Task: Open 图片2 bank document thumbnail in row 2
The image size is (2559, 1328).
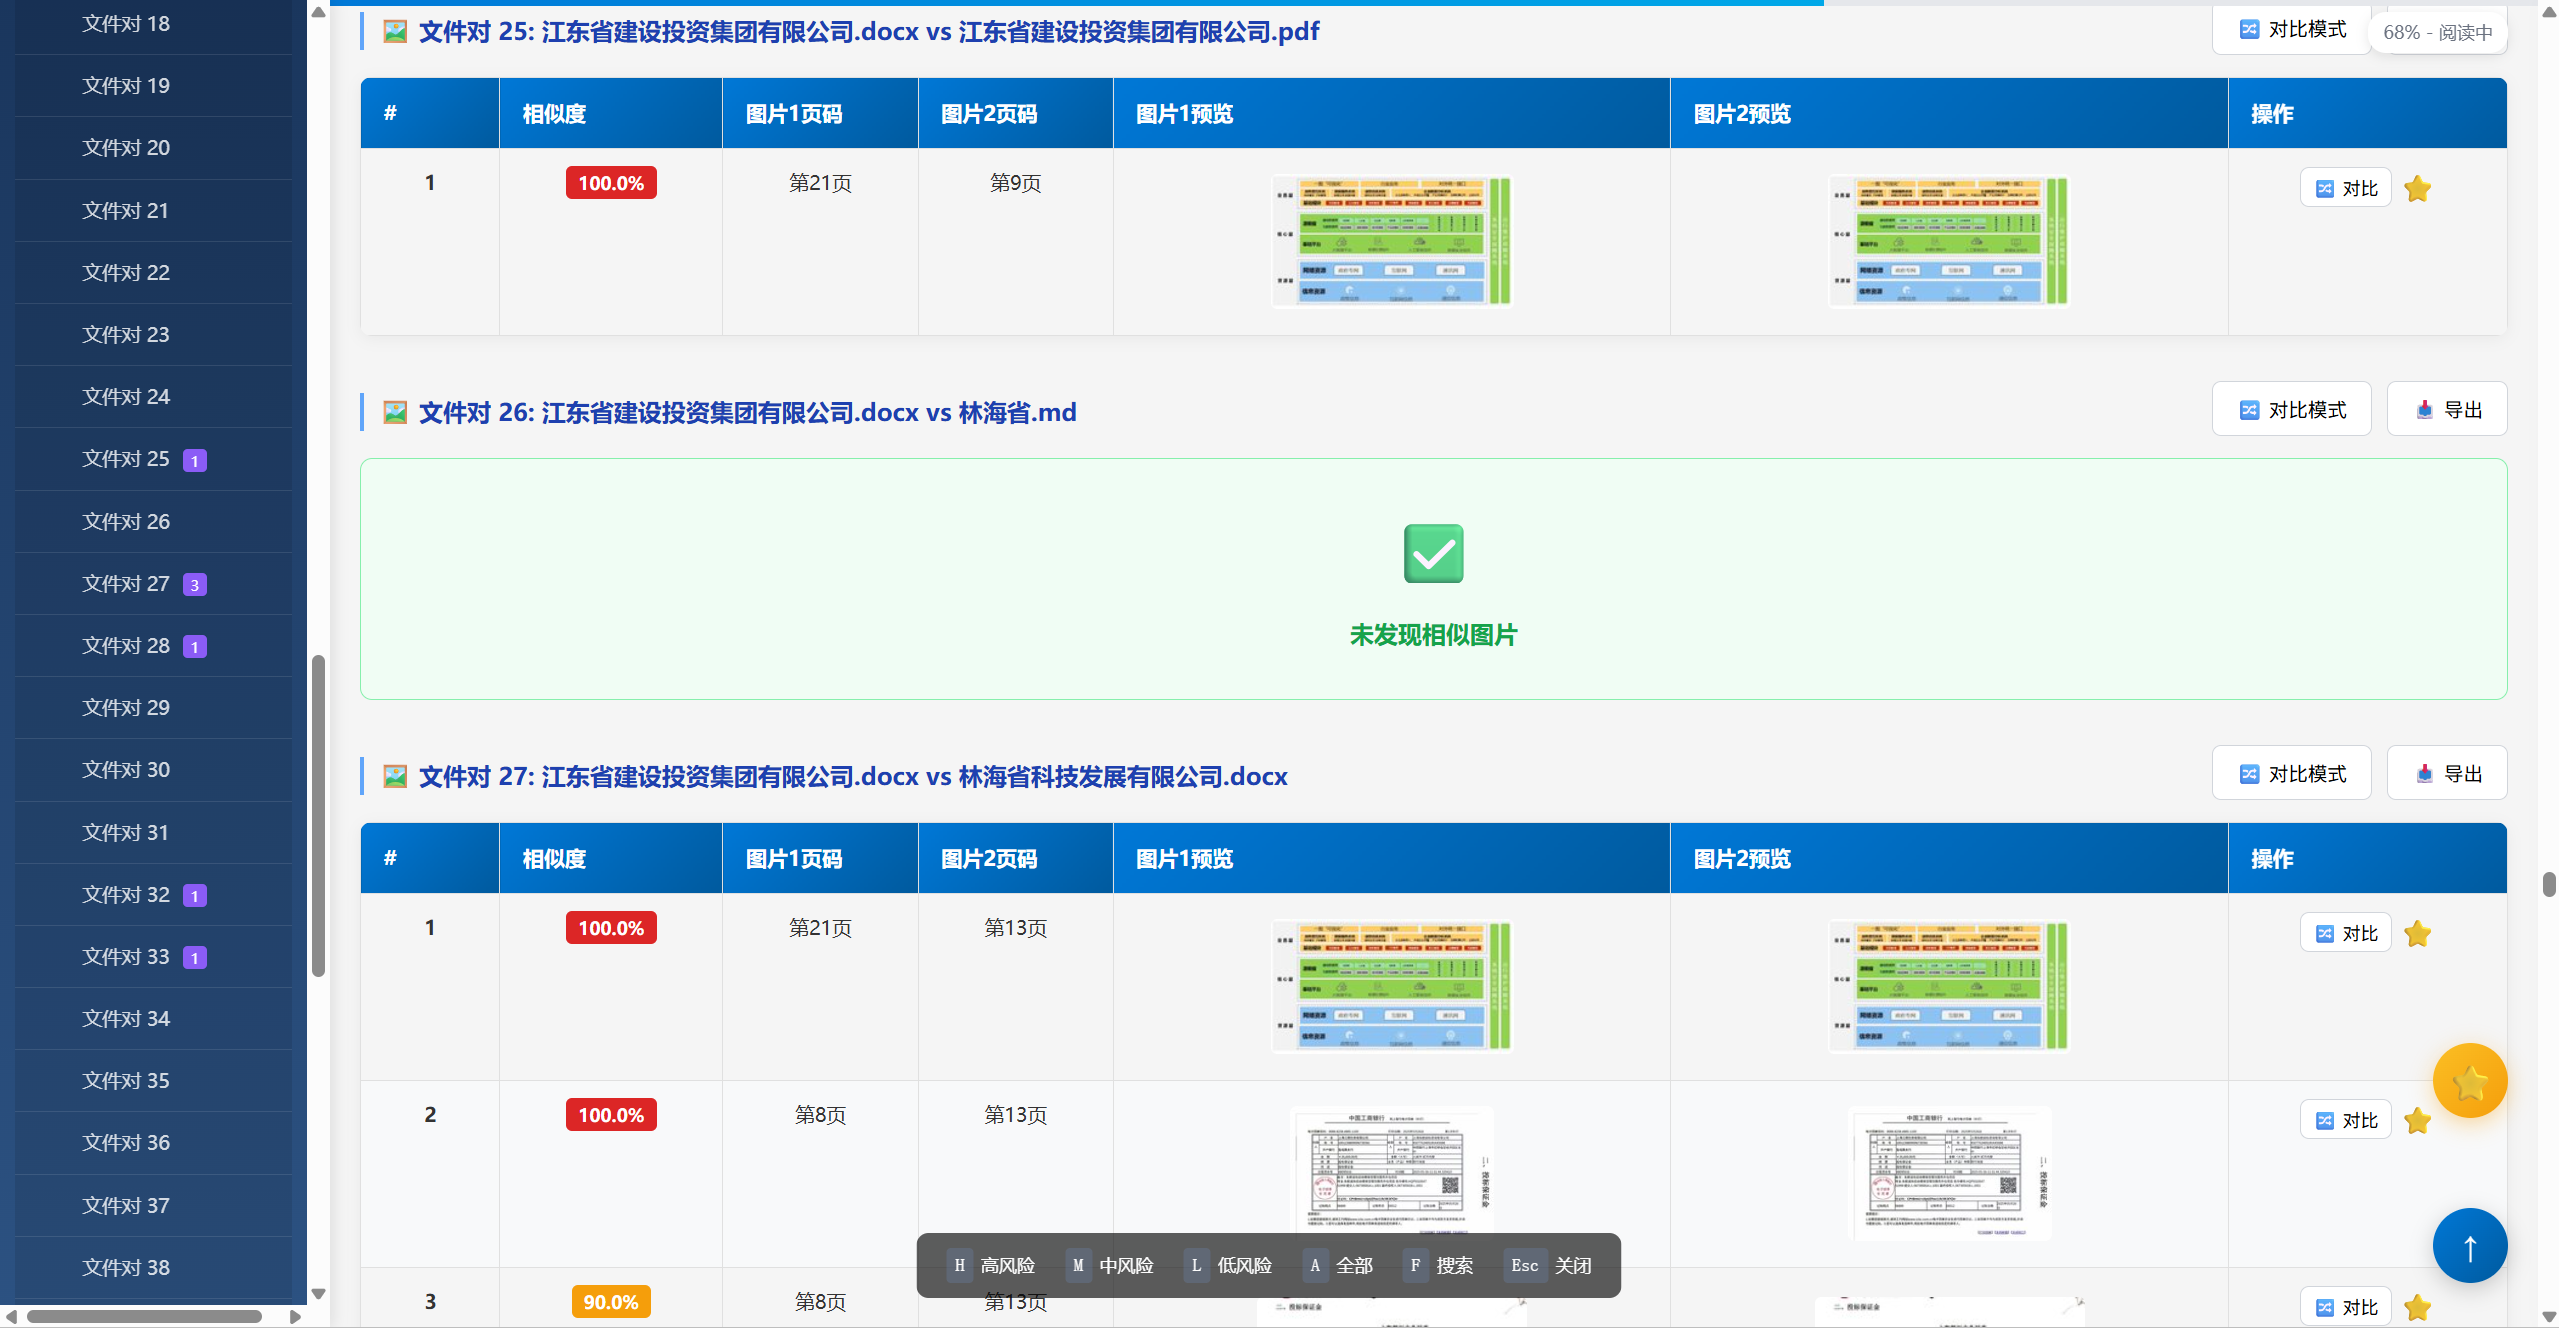Action: tap(1949, 1172)
